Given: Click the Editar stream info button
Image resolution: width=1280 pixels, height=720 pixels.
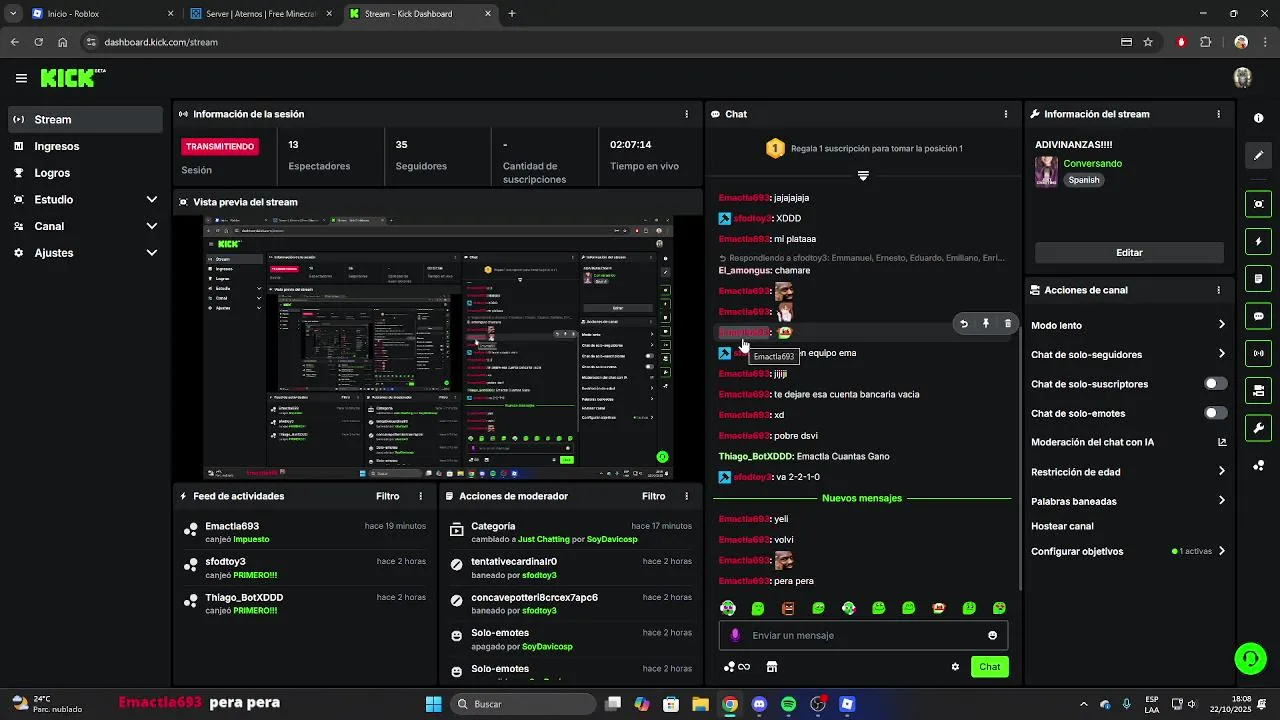Looking at the screenshot, I should tap(1129, 253).
